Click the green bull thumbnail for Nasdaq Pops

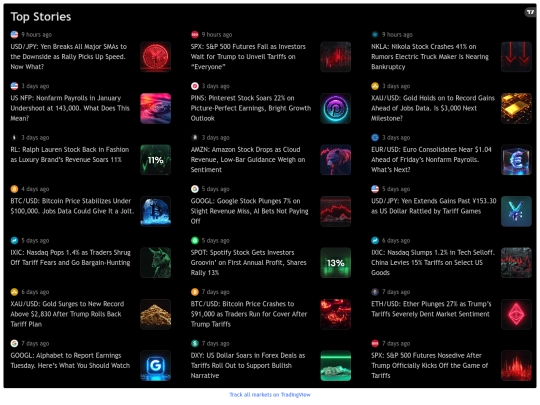(x=156, y=263)
